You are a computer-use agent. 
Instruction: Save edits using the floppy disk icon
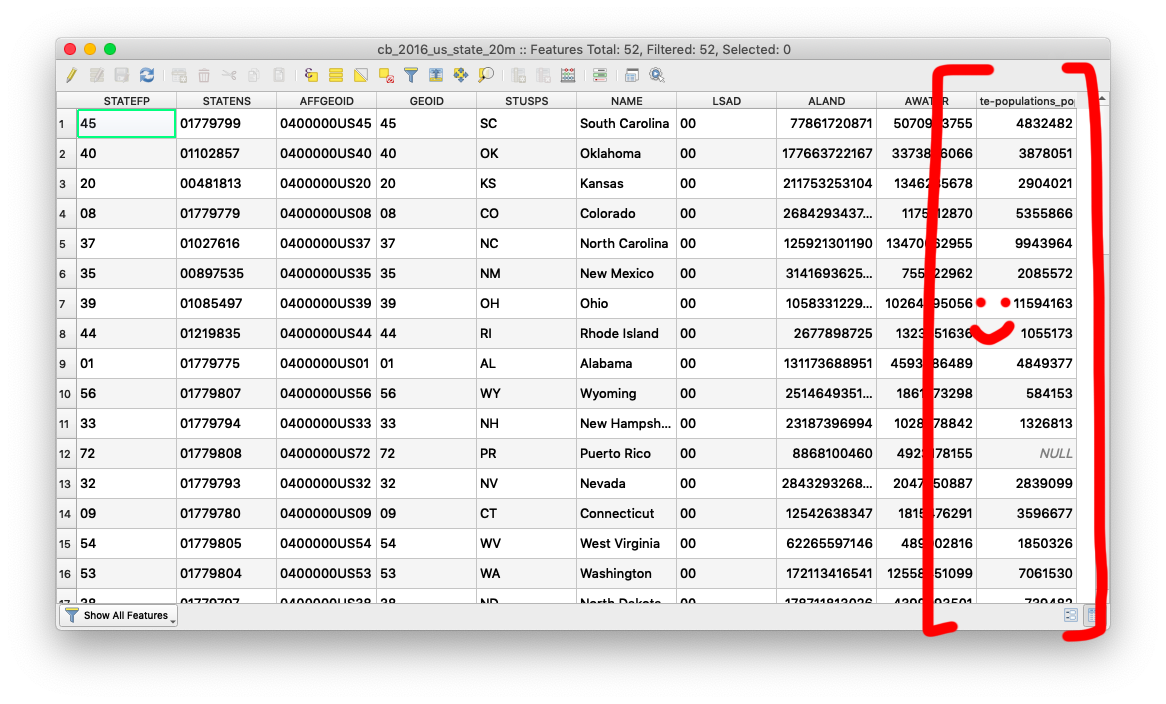click(x=122, y=75)
